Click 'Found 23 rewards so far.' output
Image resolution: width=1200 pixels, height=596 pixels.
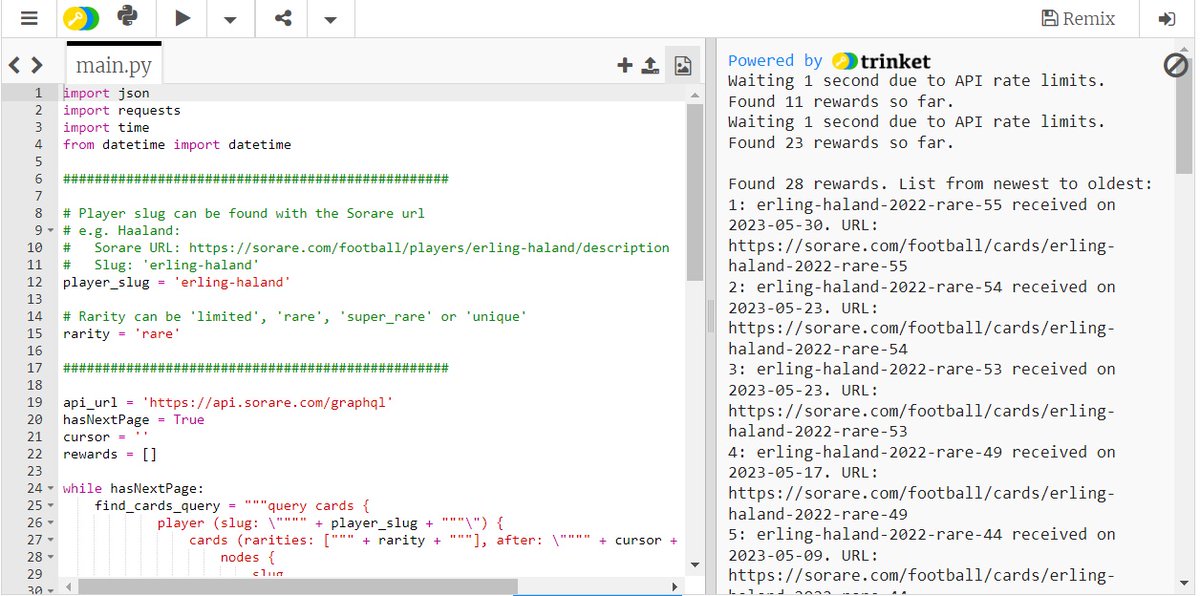click(841, 143)
